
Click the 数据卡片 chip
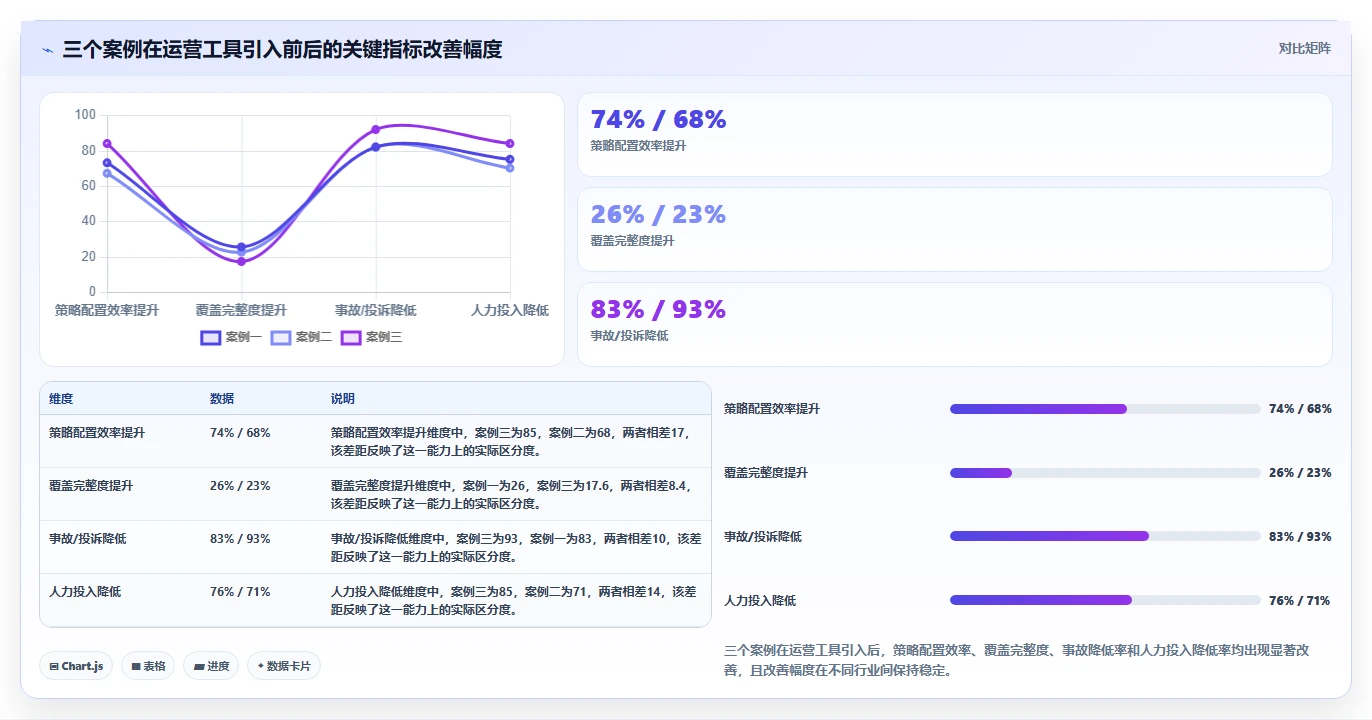click(x=284, y=666)
